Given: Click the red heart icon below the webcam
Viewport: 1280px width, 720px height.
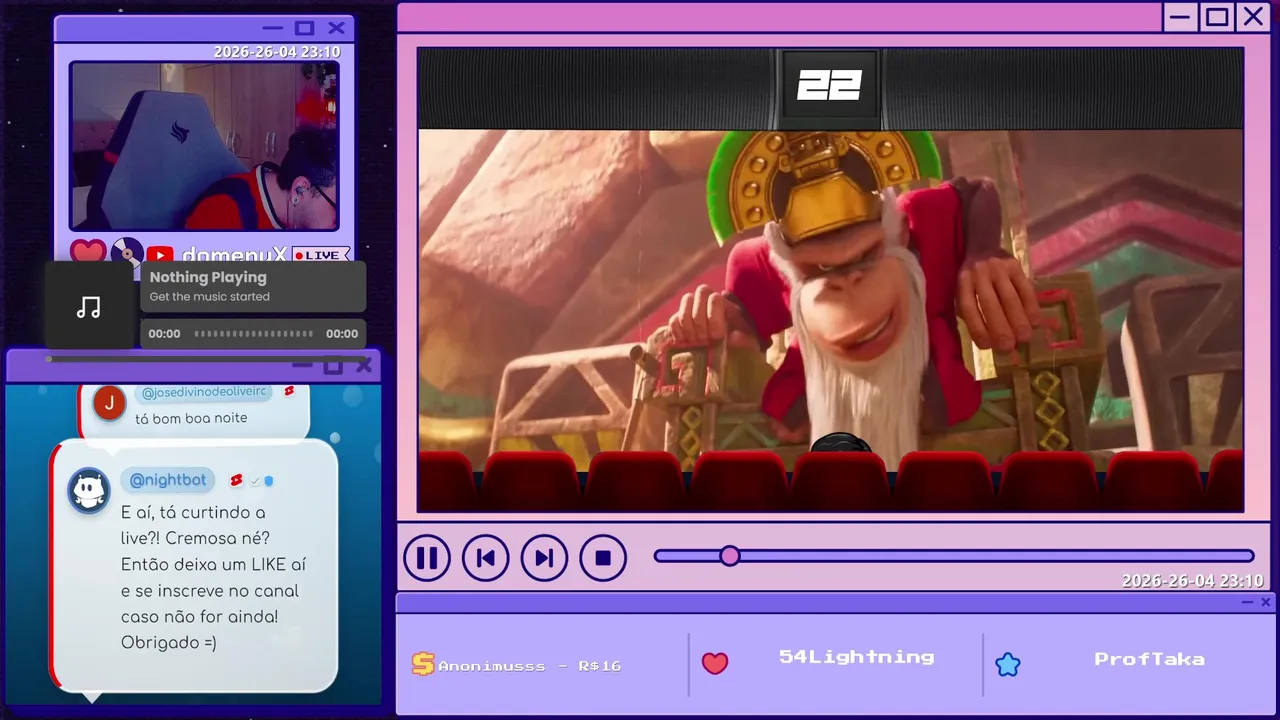Looking at the screenshot, I should point(88,254).
